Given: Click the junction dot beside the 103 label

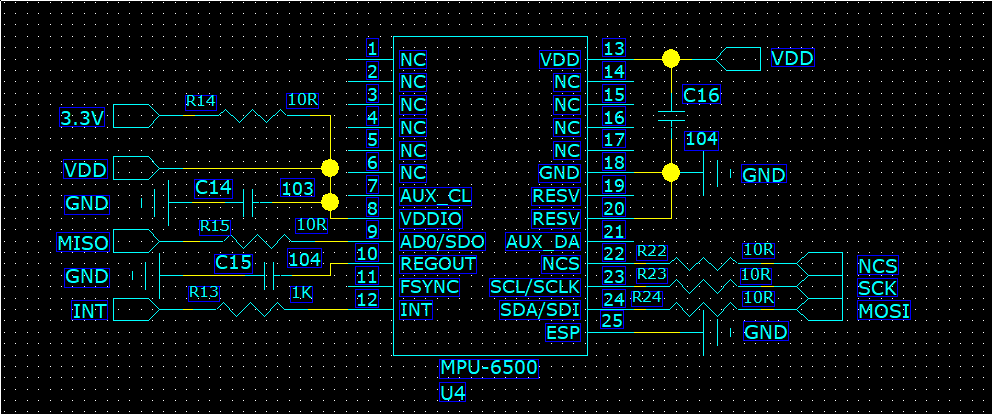Looking at the screenshot, I should click(330, 202).
